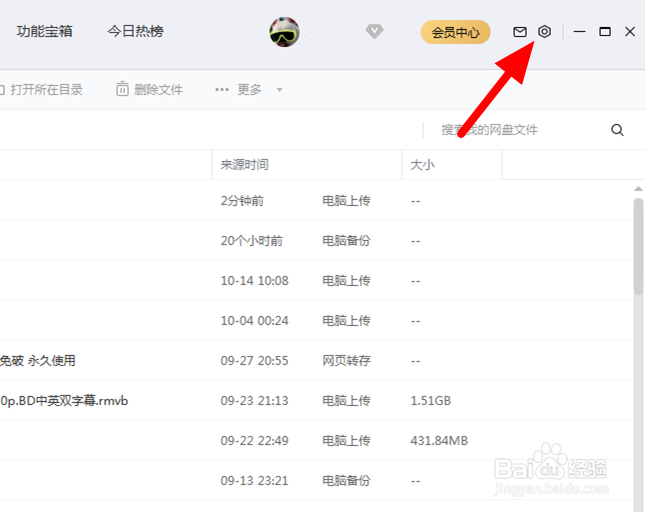Click 电脑上传 in the 2分钟前 row
Image resolution: width=645 pixels, height=512 pixels.
(346, 201)
